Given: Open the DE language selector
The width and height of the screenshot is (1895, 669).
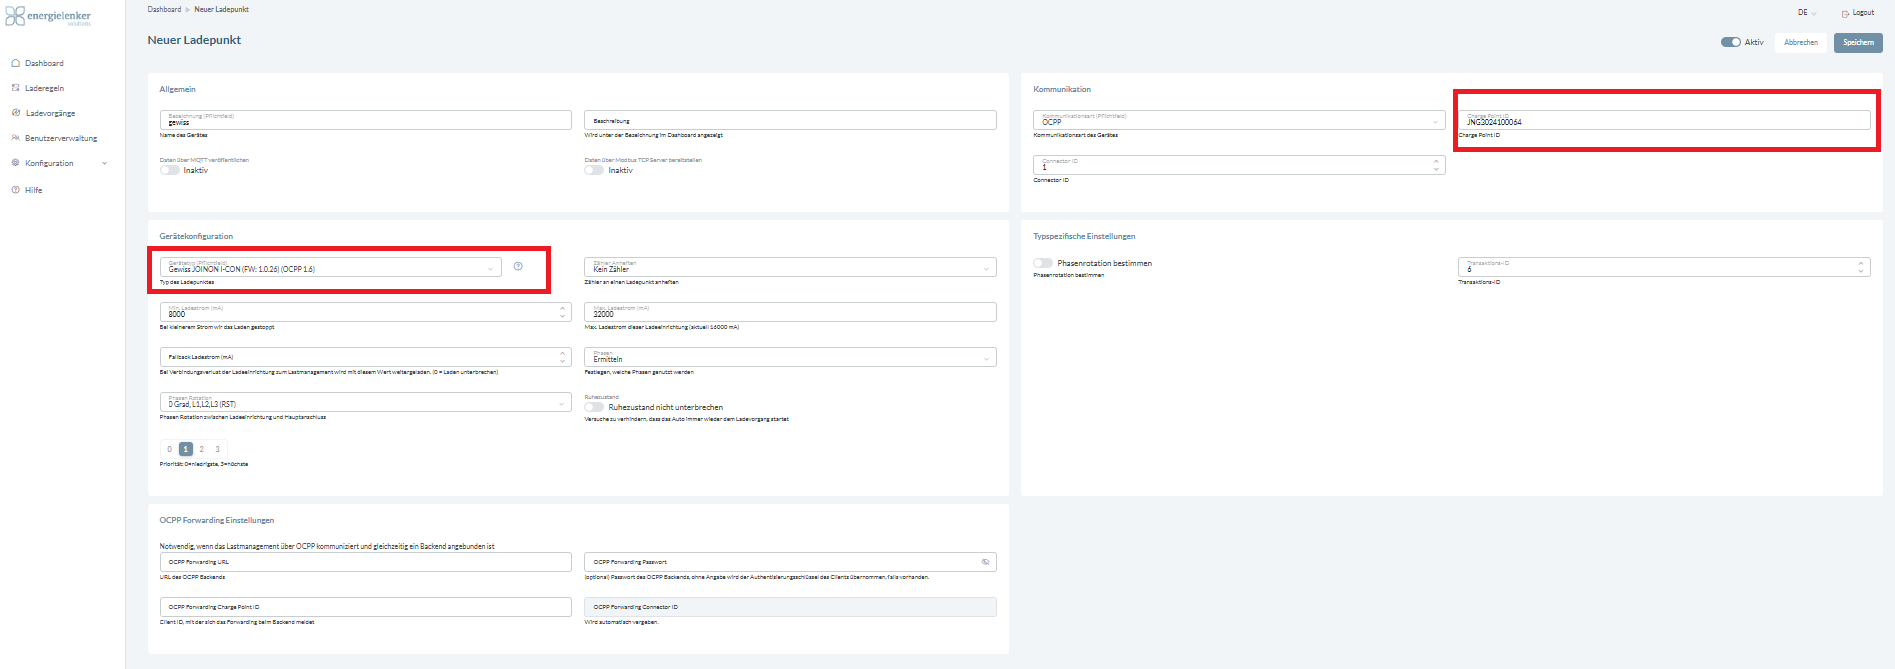Looking at the screenshot, I should (x=1807, y=13).
